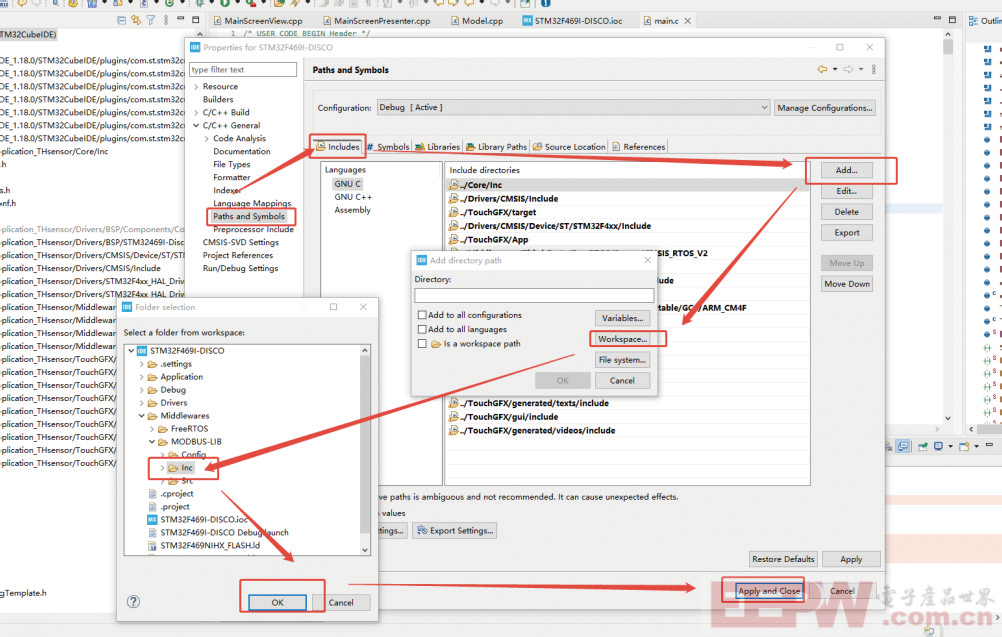
Task: Expand the .settings folder node
Action: point(142,364)
